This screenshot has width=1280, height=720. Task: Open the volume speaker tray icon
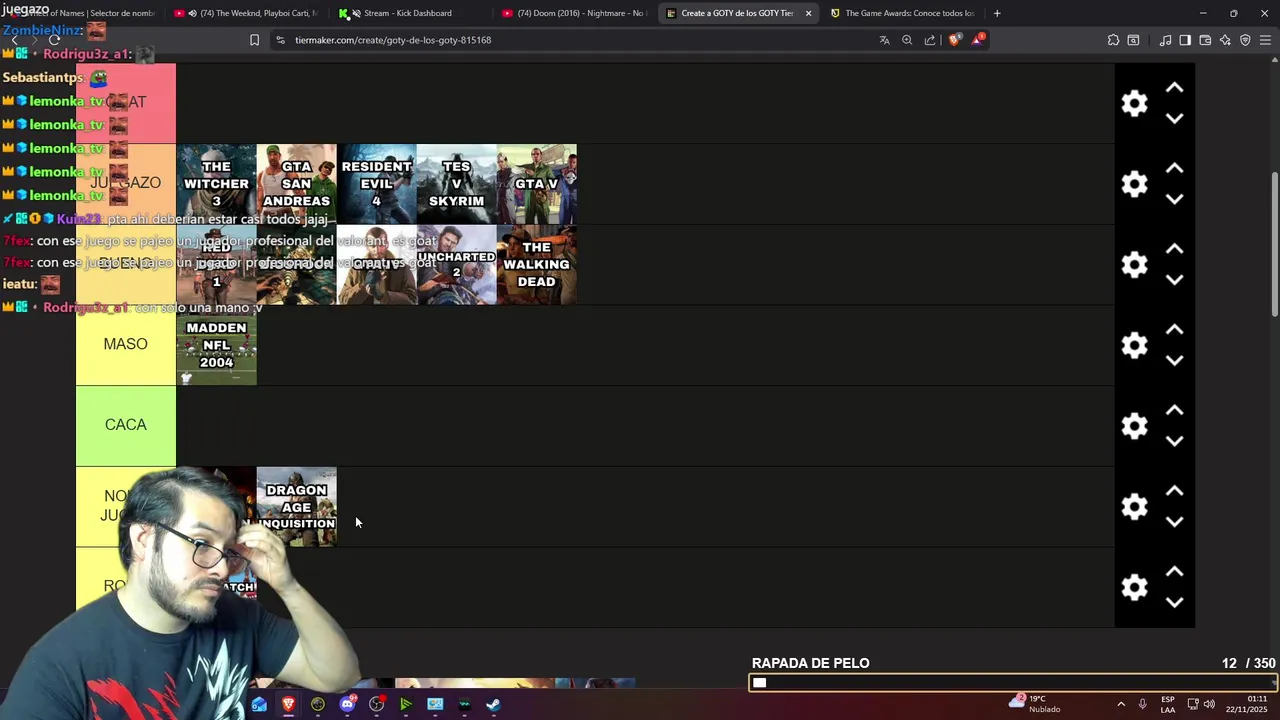(x=1208, y=704)
